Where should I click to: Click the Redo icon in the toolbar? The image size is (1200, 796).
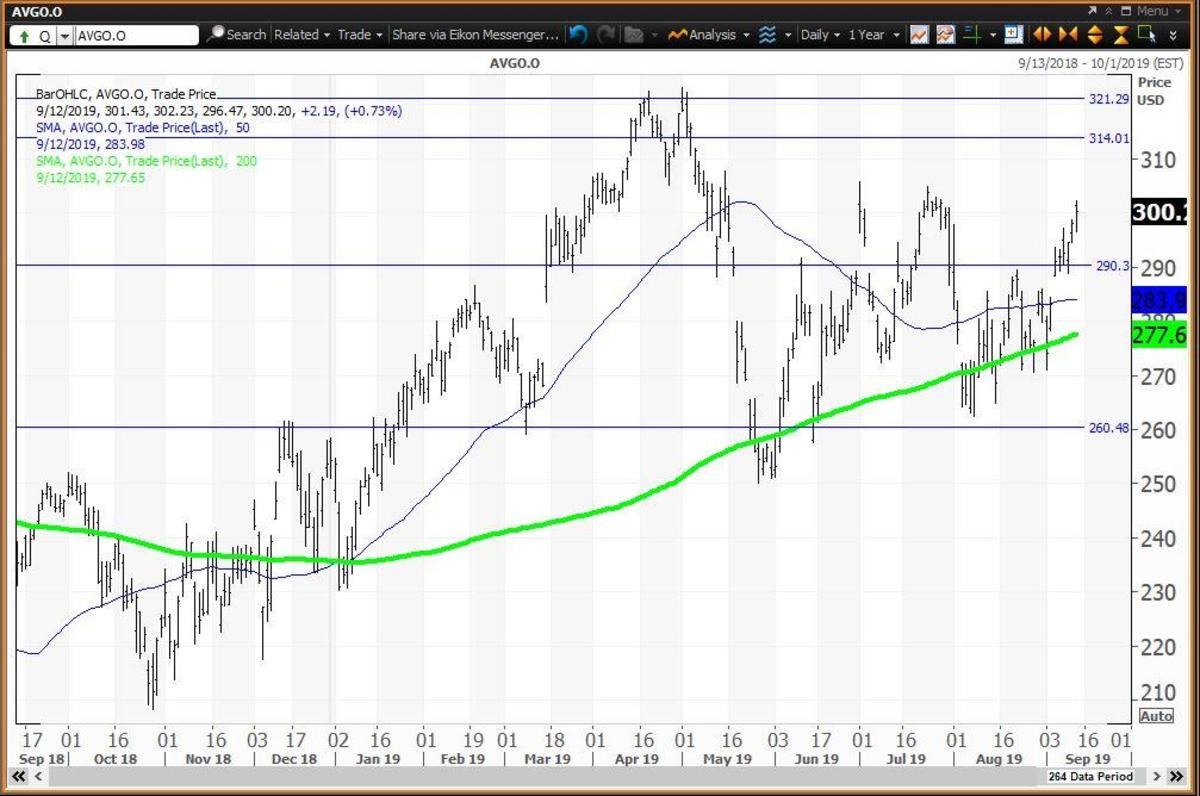click(607, 34)
